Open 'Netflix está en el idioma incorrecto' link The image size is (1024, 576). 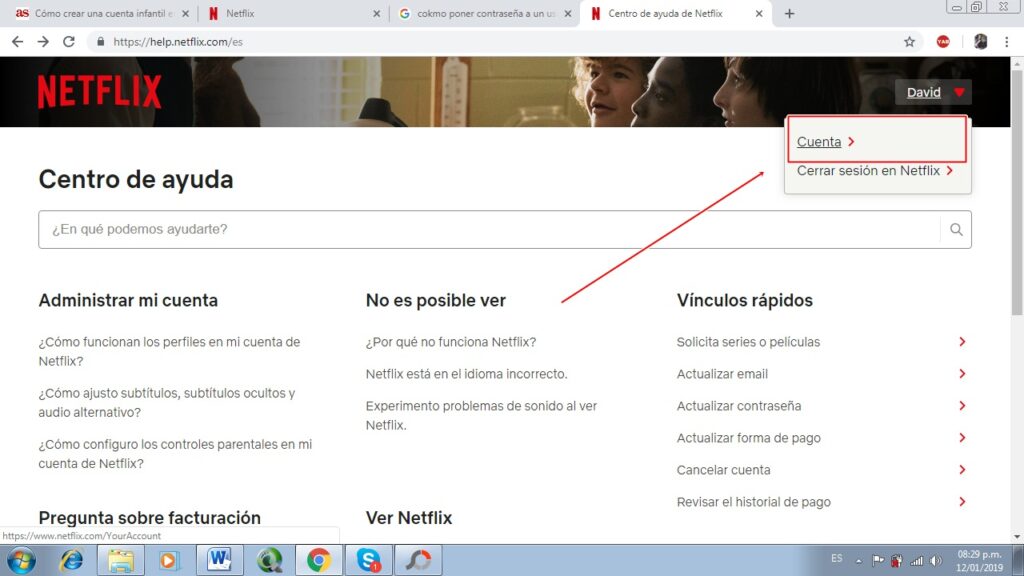click(466, 374)
